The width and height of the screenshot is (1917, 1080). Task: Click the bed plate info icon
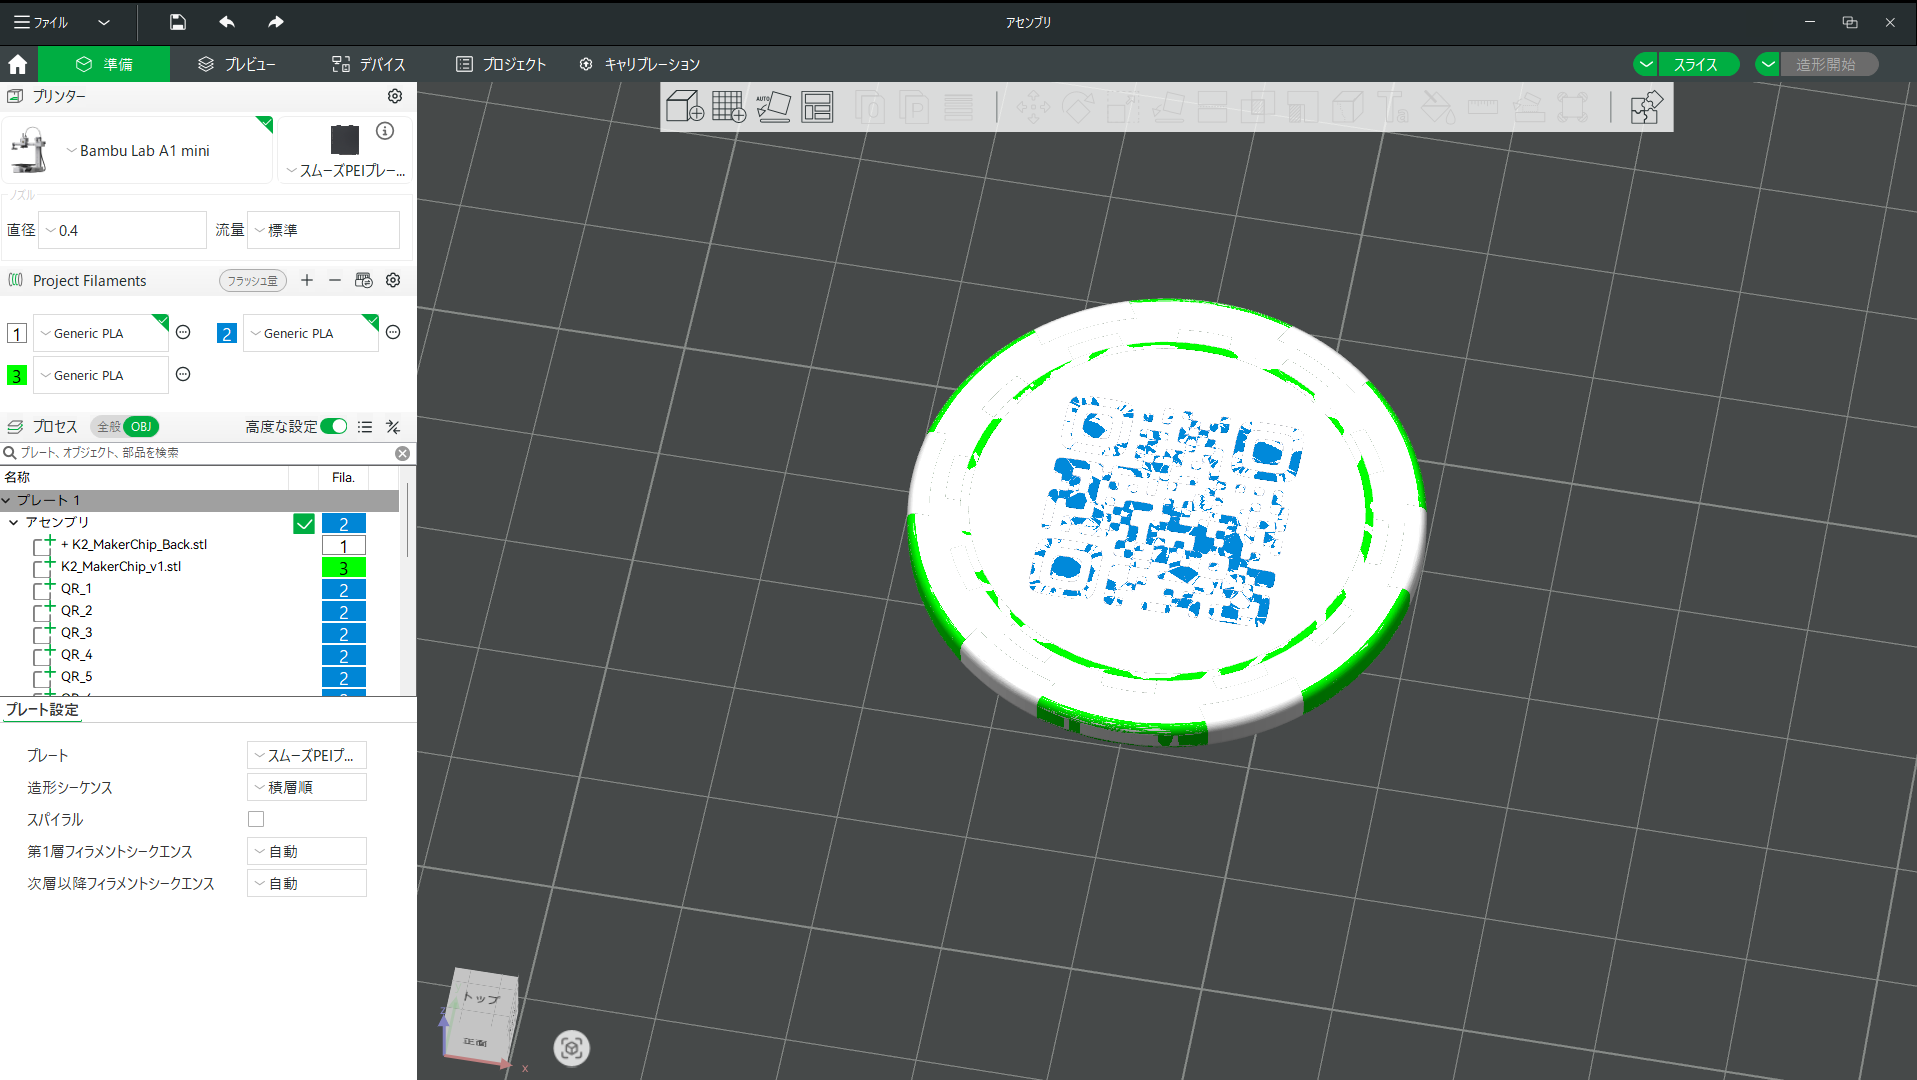[385, 131]
